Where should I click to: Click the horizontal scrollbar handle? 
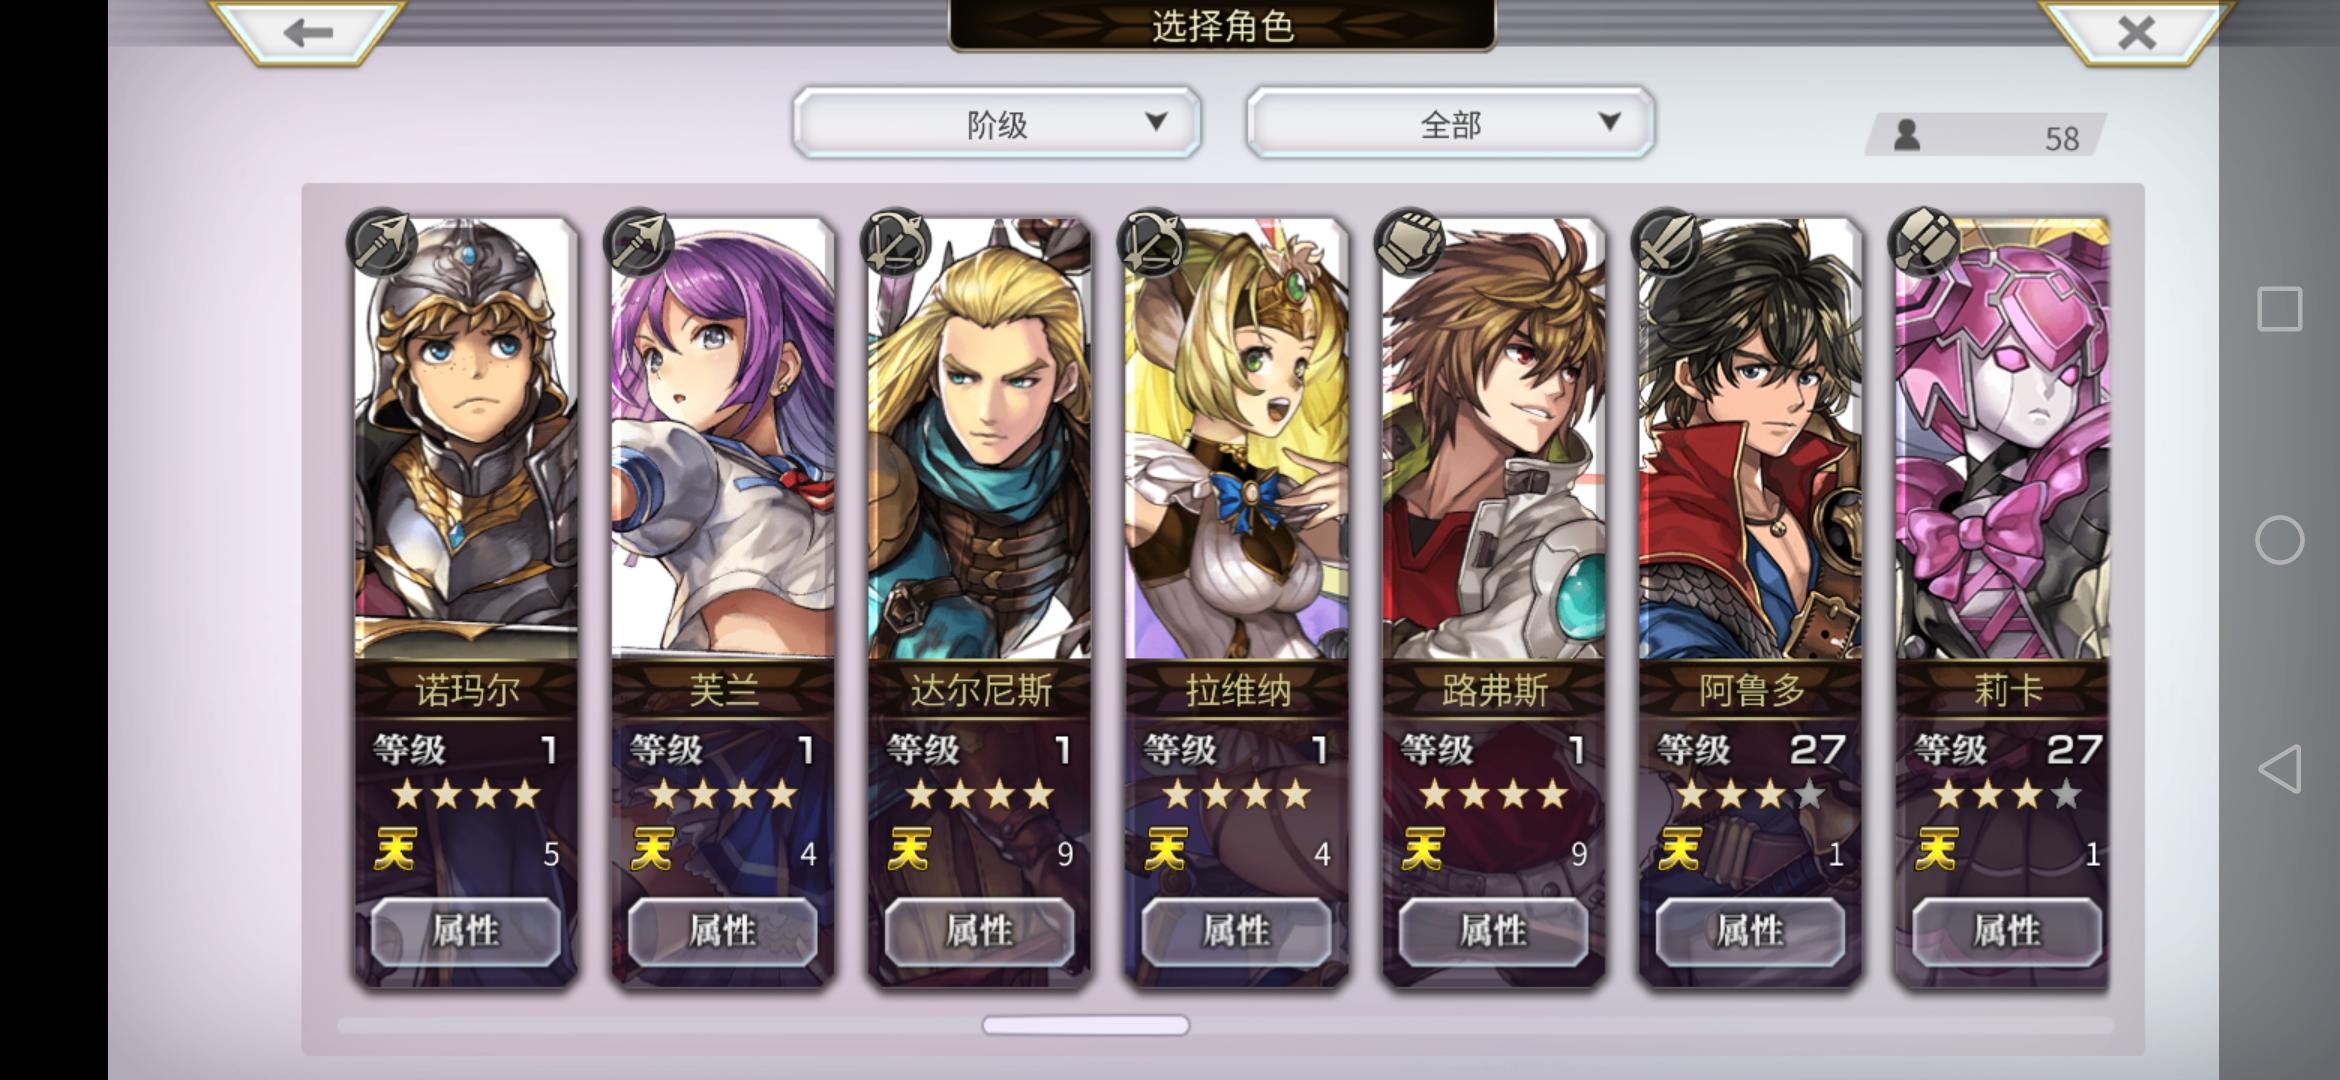tap(1086, 1025)
